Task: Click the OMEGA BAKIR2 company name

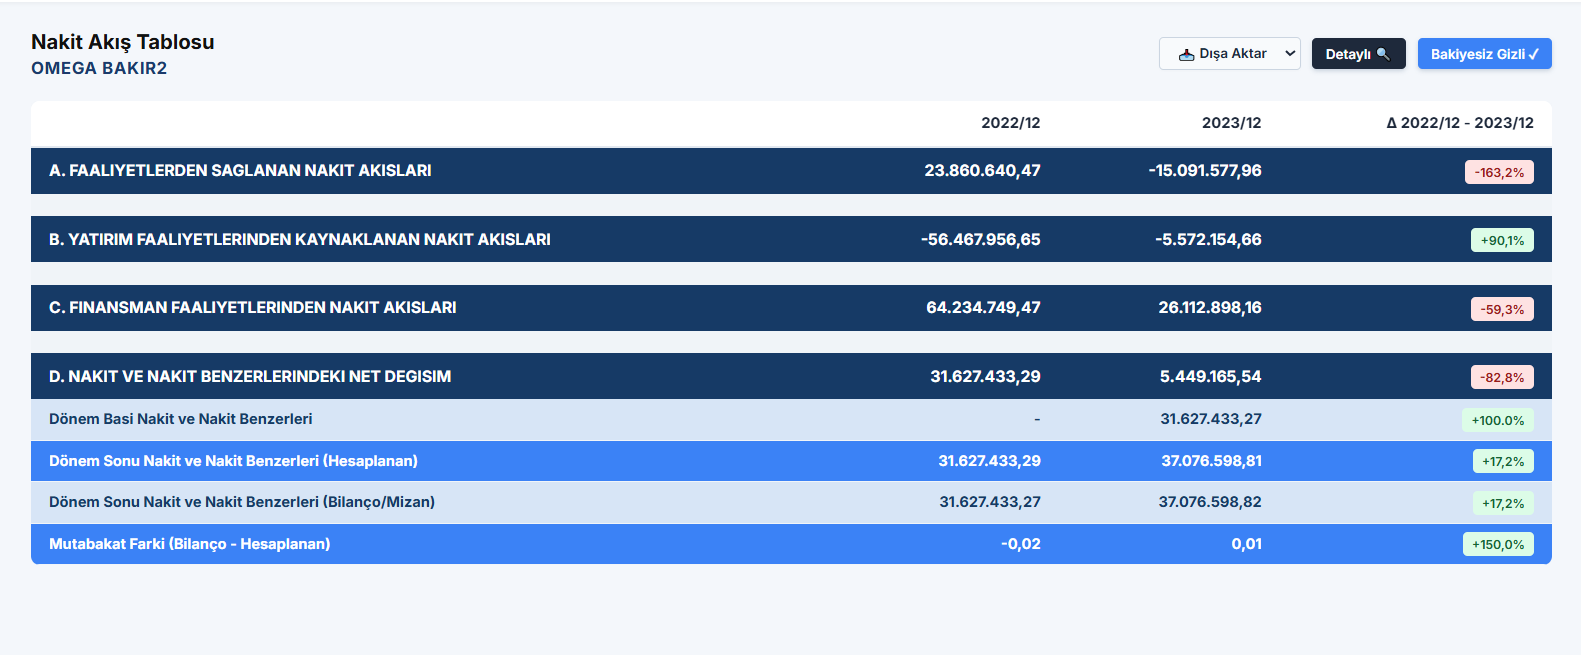Action: pyautogui.click(x=99, y=68)
